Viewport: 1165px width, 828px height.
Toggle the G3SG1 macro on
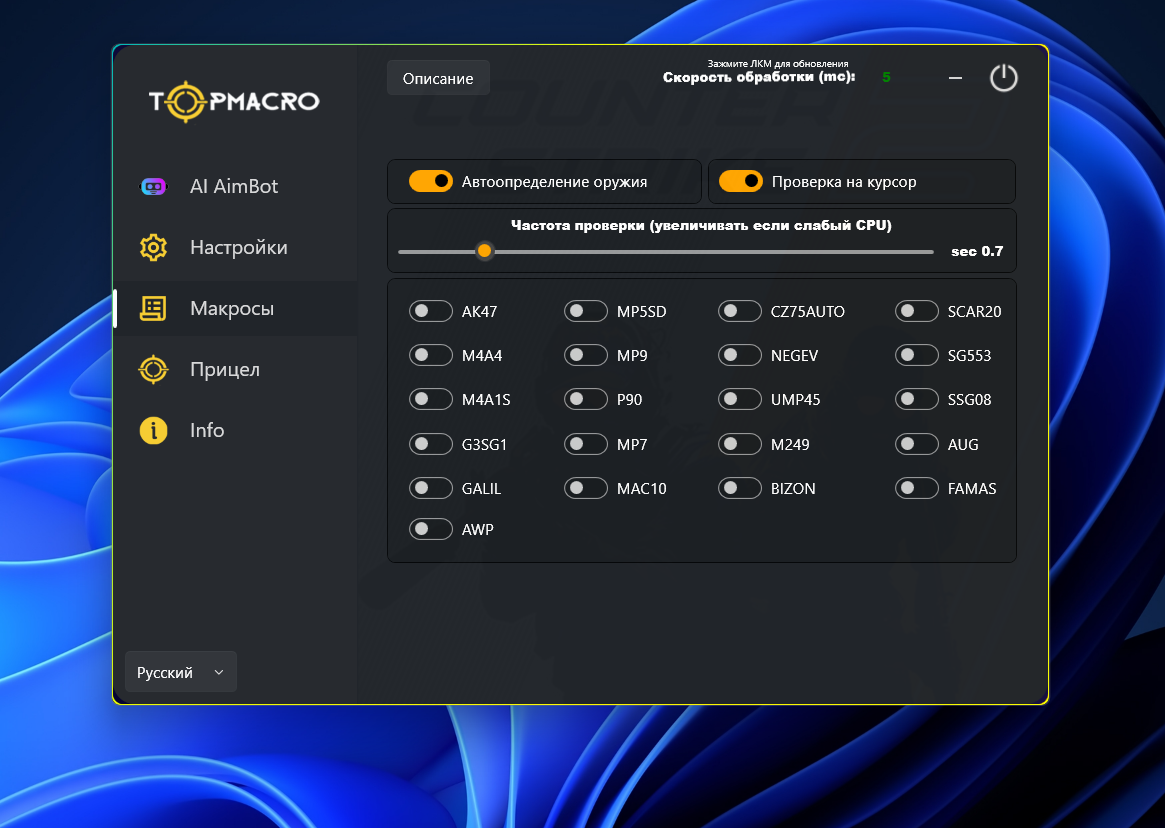(x=431, y=444)
